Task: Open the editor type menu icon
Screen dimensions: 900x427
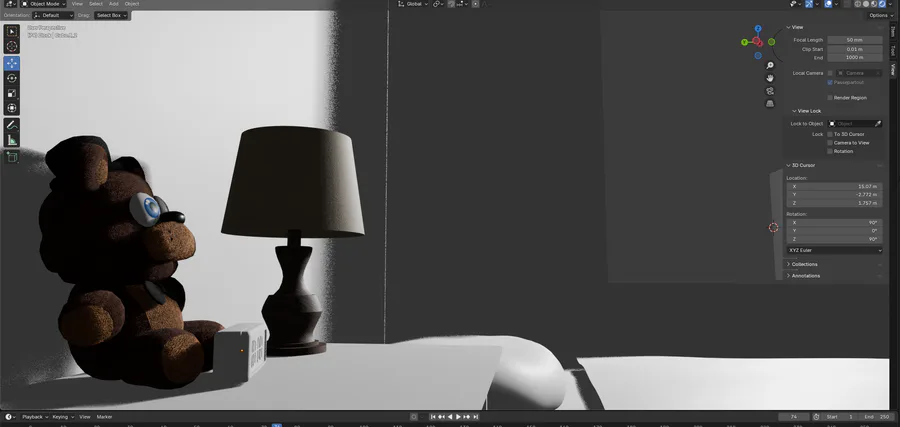Action: 9,3
